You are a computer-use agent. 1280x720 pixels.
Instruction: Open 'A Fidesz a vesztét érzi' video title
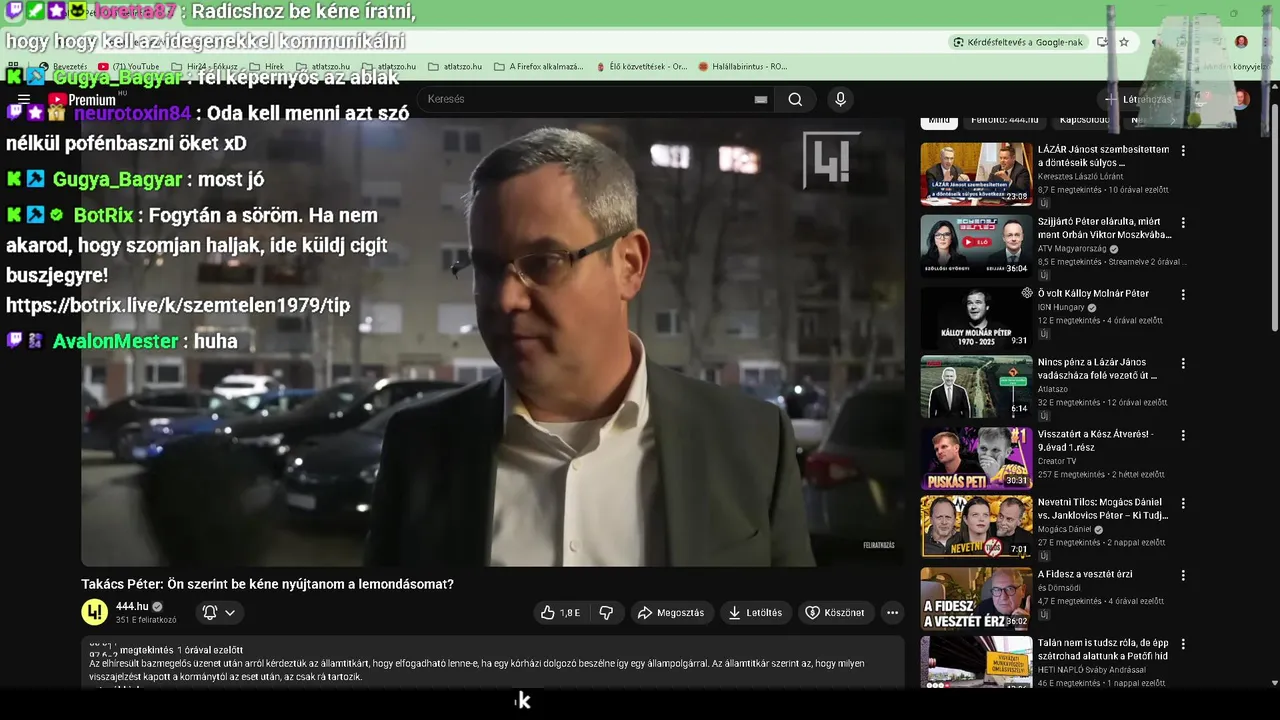pyautogui.click(x=1085, y=574)
